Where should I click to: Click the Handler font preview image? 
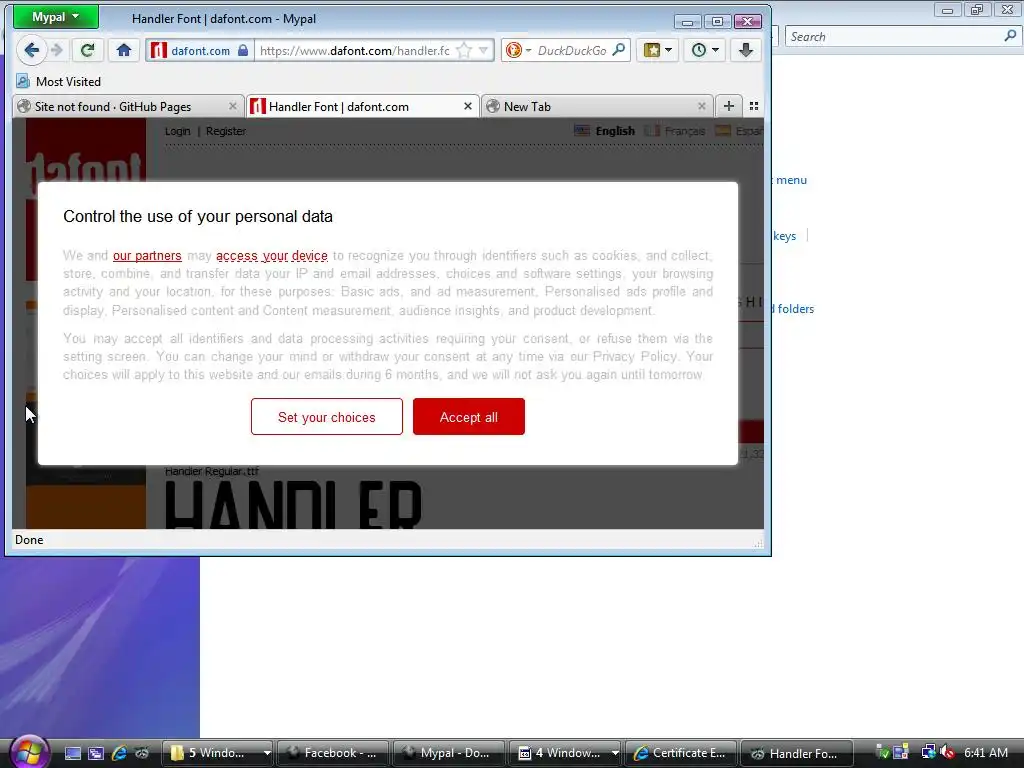coord(294,504)
